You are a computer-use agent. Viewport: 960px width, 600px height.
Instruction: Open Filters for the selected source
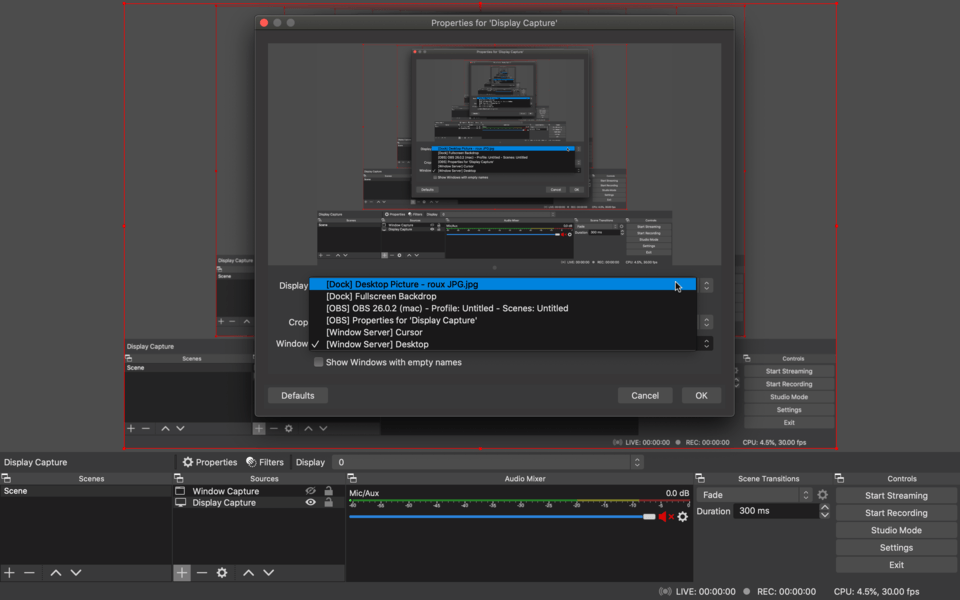(265, 462)
